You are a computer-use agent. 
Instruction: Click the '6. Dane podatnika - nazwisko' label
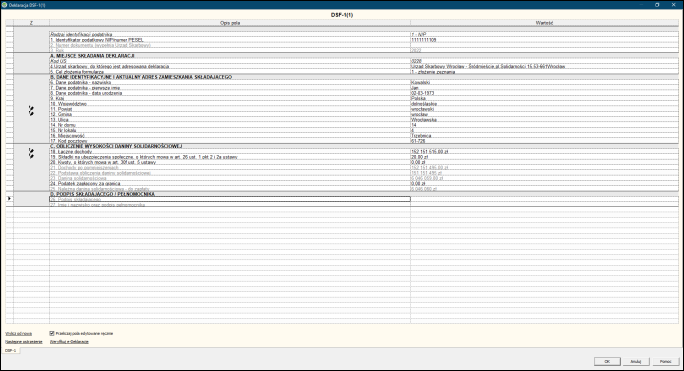(80, 82)
